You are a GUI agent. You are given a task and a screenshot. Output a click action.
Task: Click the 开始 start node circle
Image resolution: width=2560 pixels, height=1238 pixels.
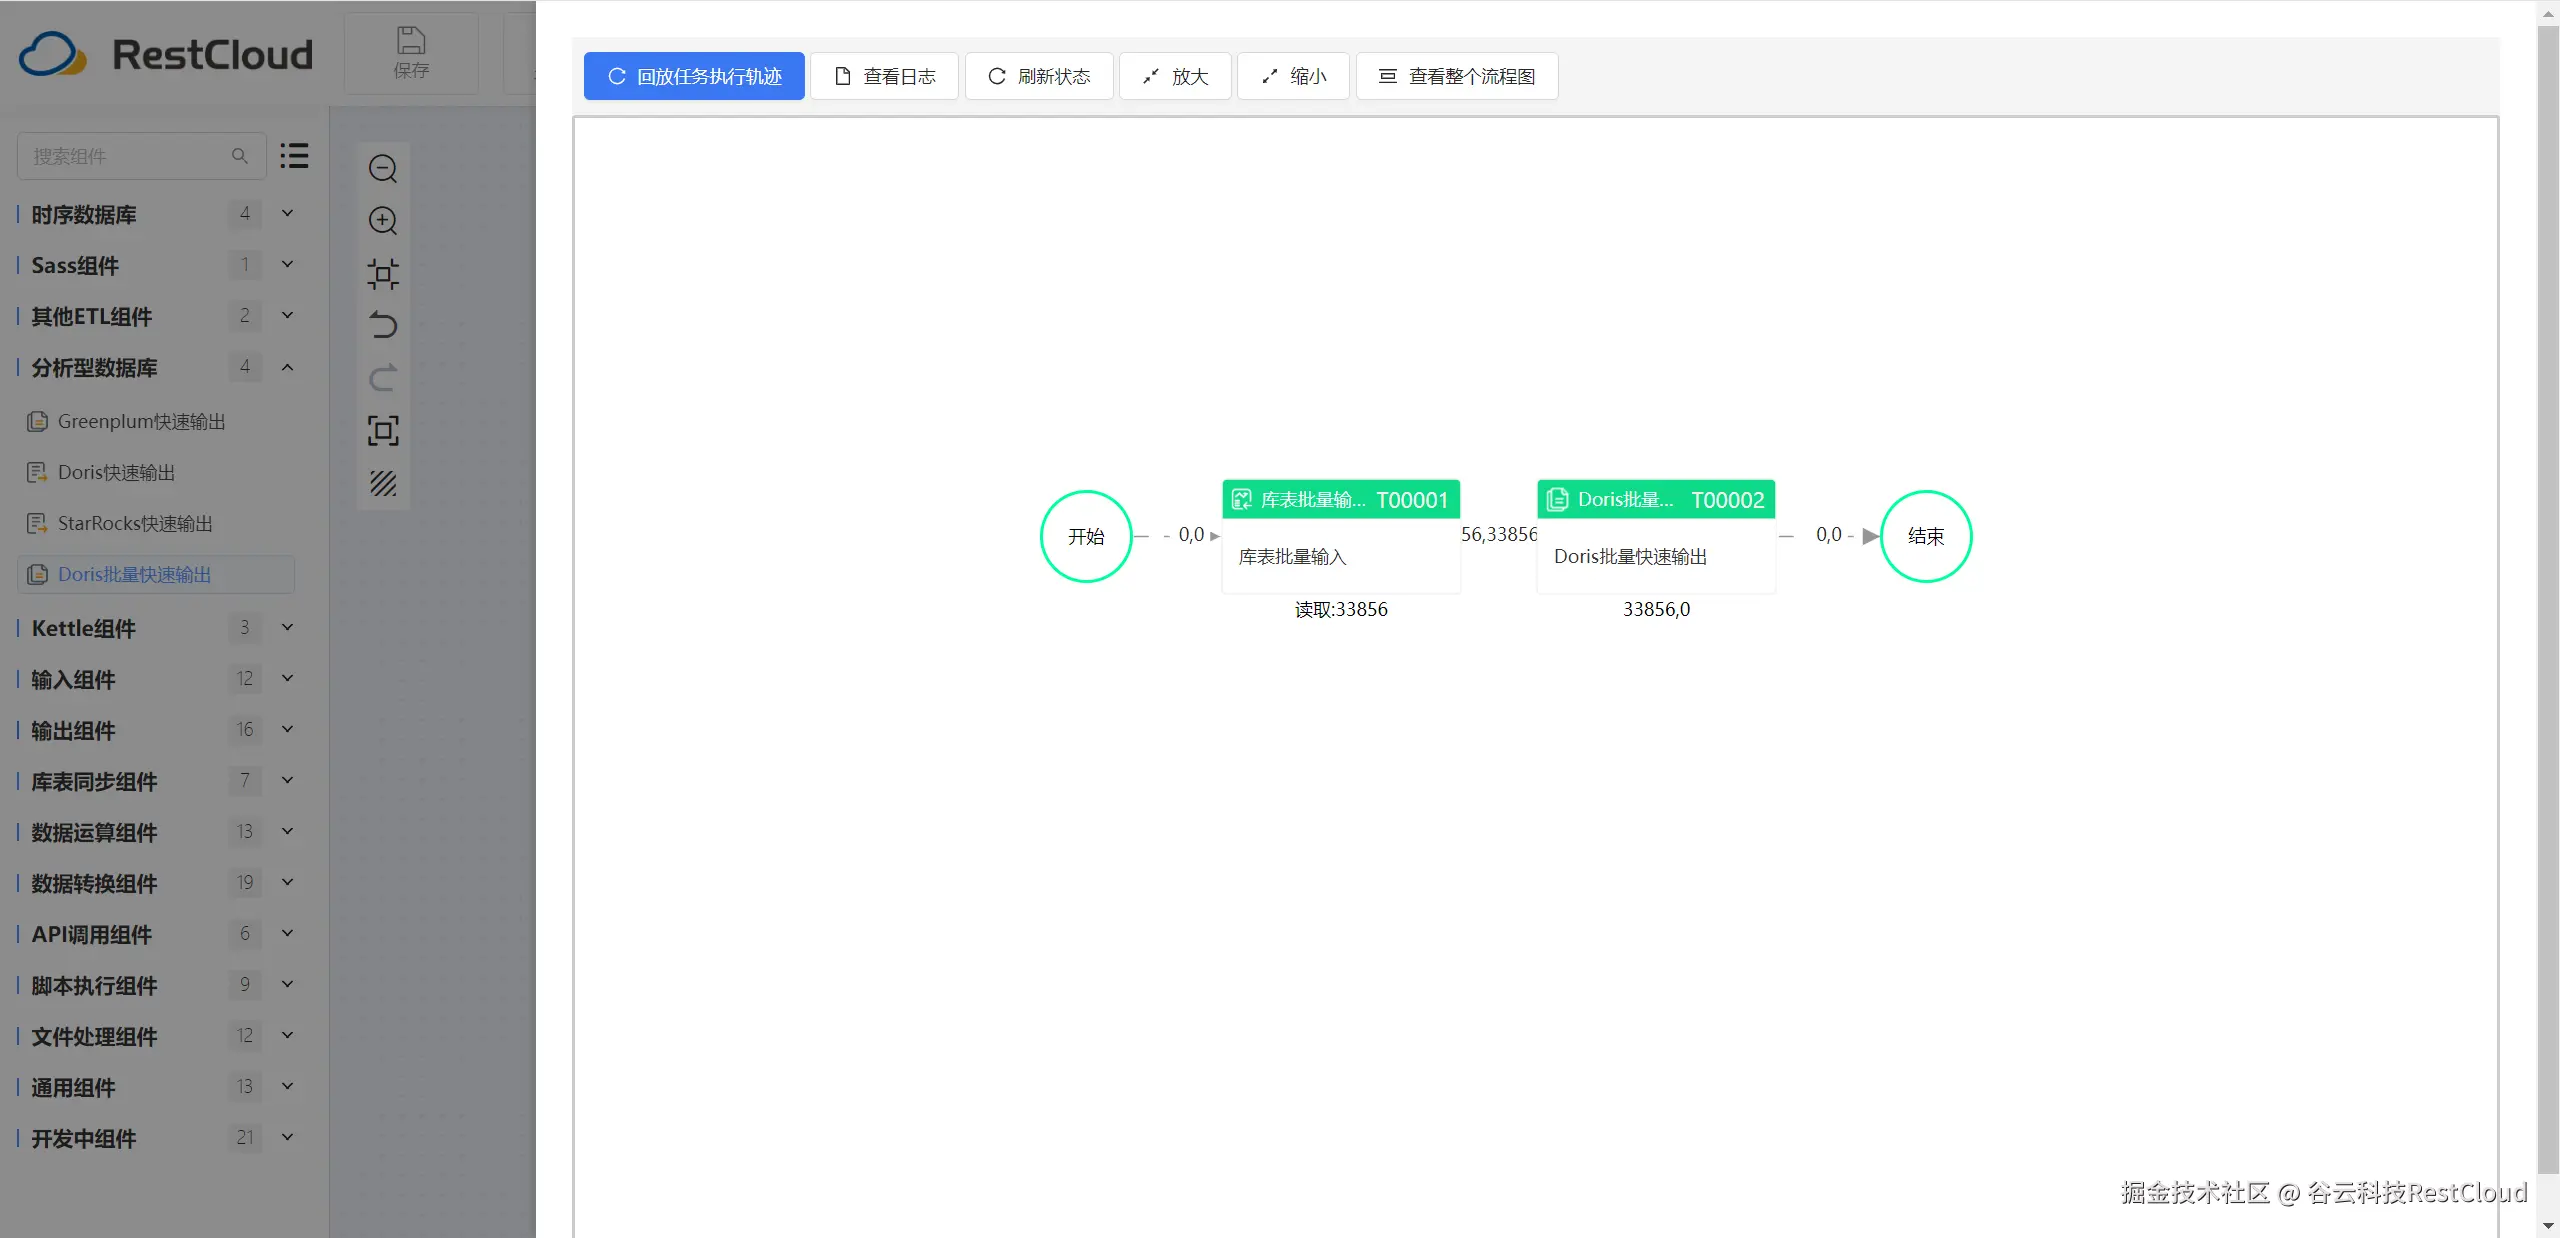(1086, 536)
